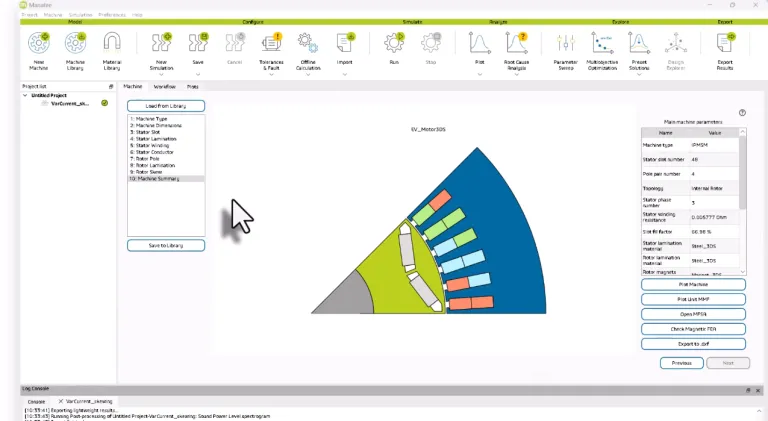Open the Plot tool

480,43
